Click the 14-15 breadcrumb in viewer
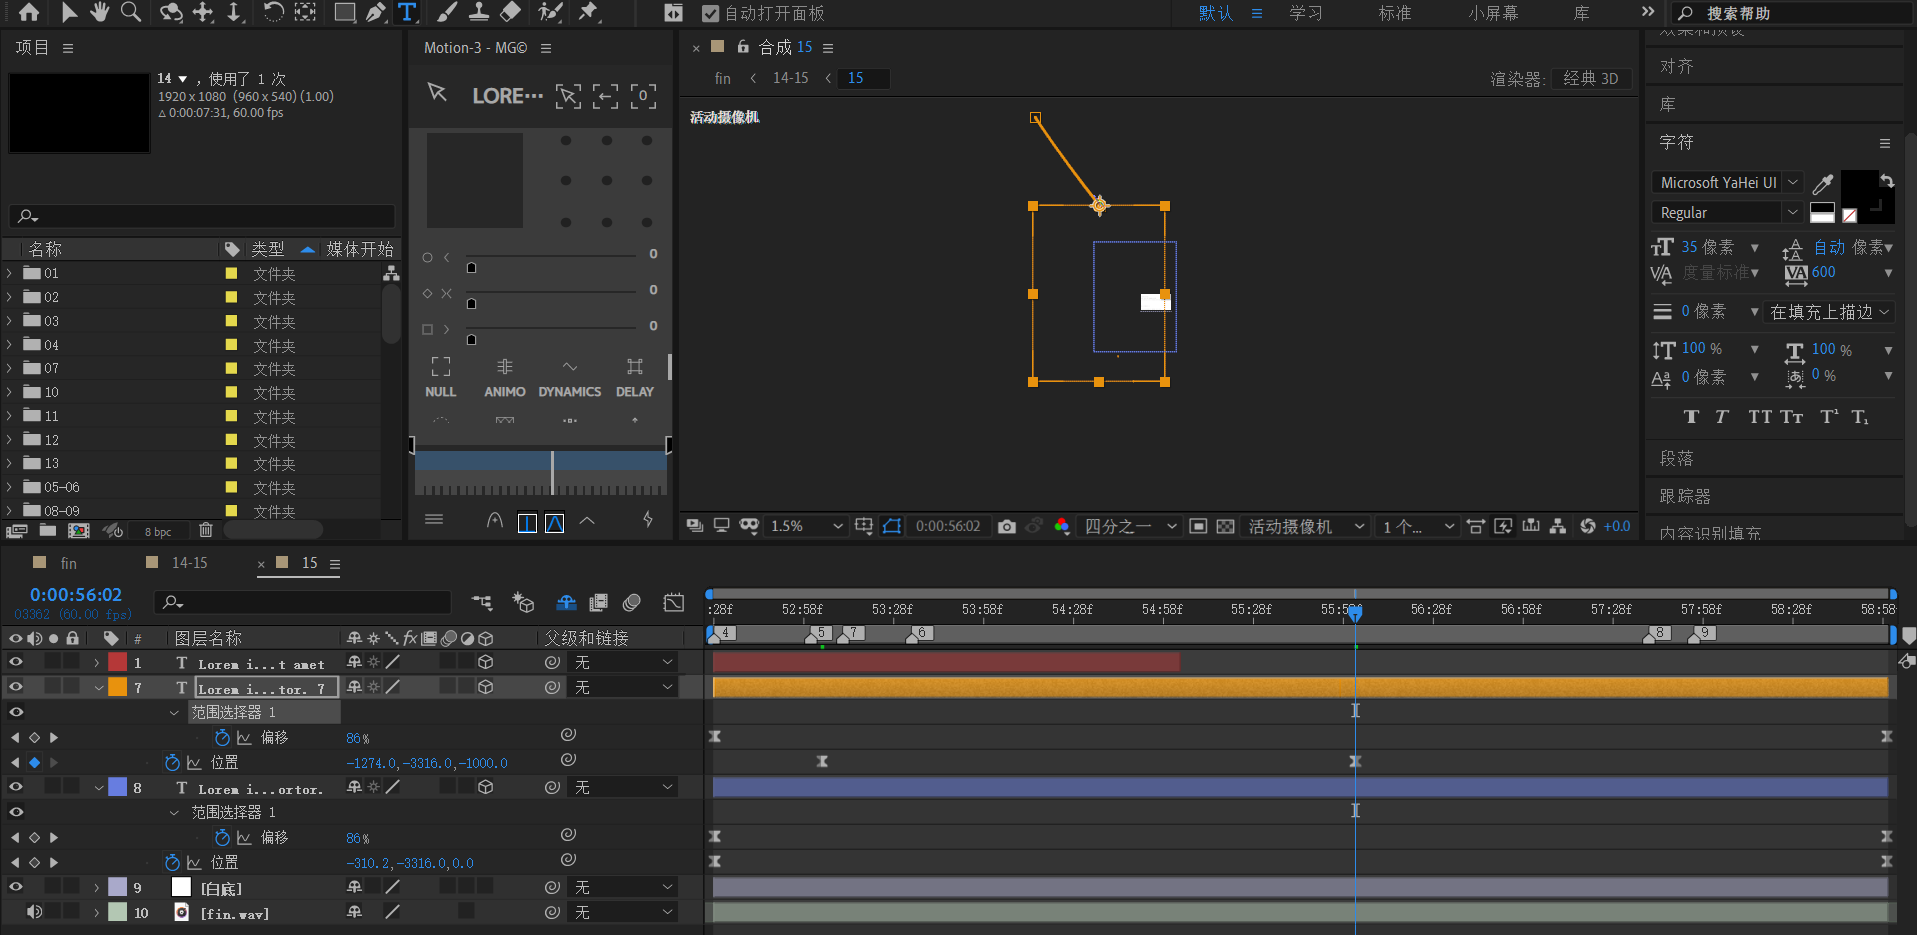 point(790,78)
